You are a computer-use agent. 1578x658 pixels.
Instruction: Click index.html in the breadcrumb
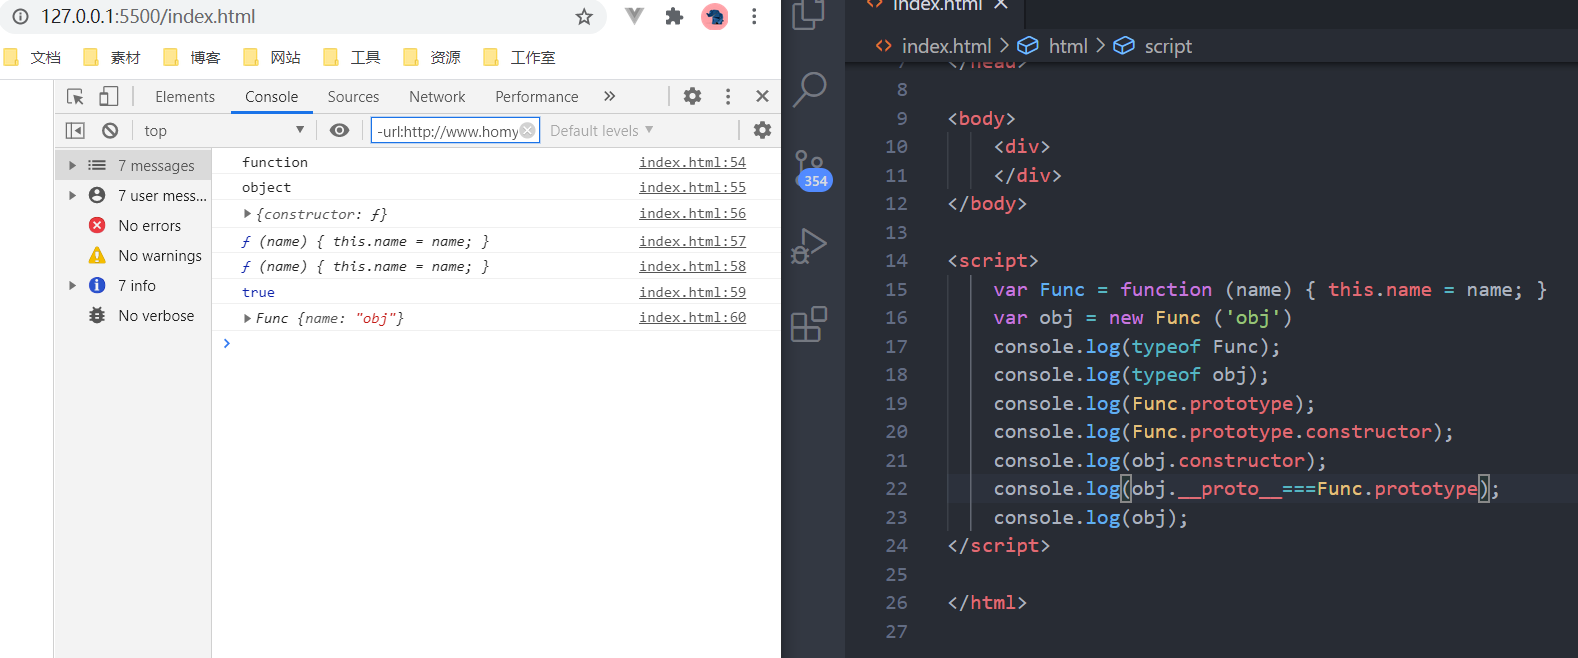946,46
